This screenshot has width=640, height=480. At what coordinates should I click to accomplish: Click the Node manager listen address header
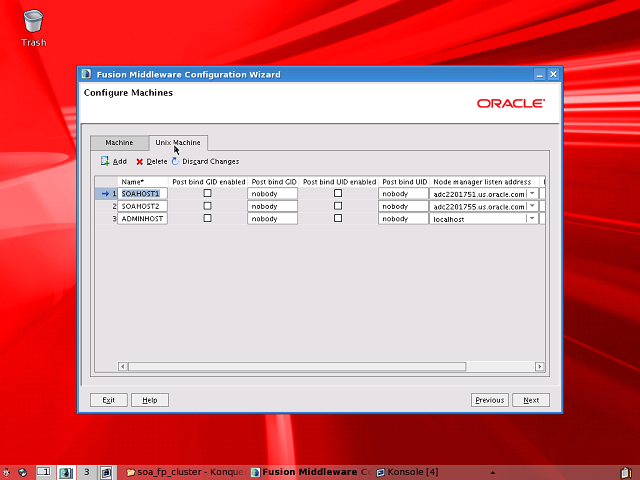coord(482,182)
